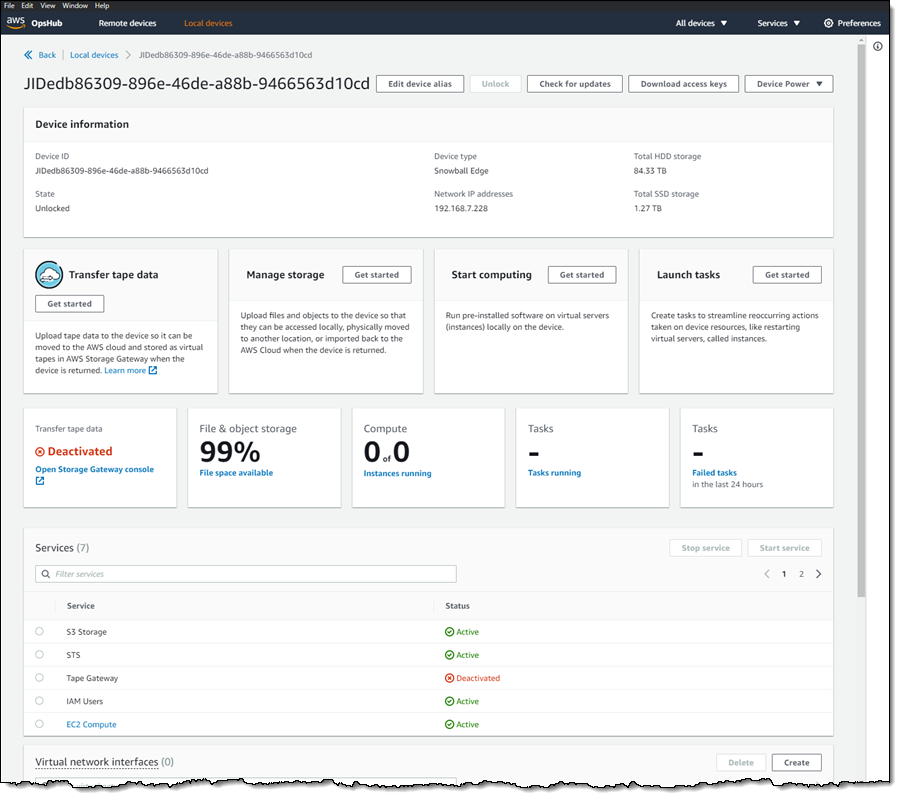The image size is (900, 798).
Task: Open the View menu
Action: coord(48,6)
